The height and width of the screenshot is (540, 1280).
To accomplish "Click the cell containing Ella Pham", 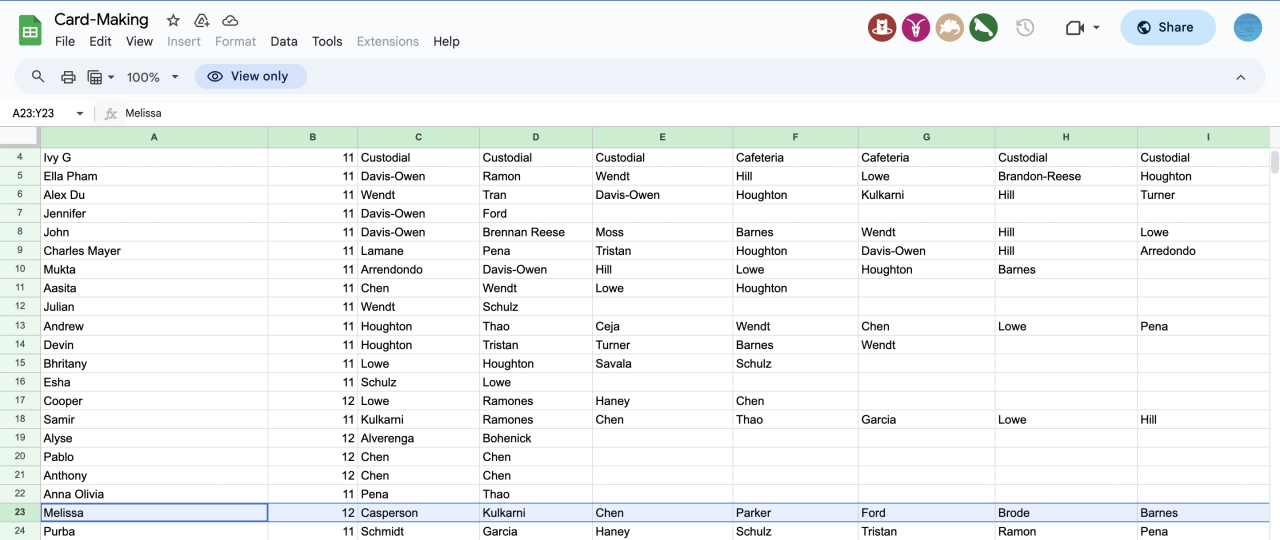I will point(154,176).
